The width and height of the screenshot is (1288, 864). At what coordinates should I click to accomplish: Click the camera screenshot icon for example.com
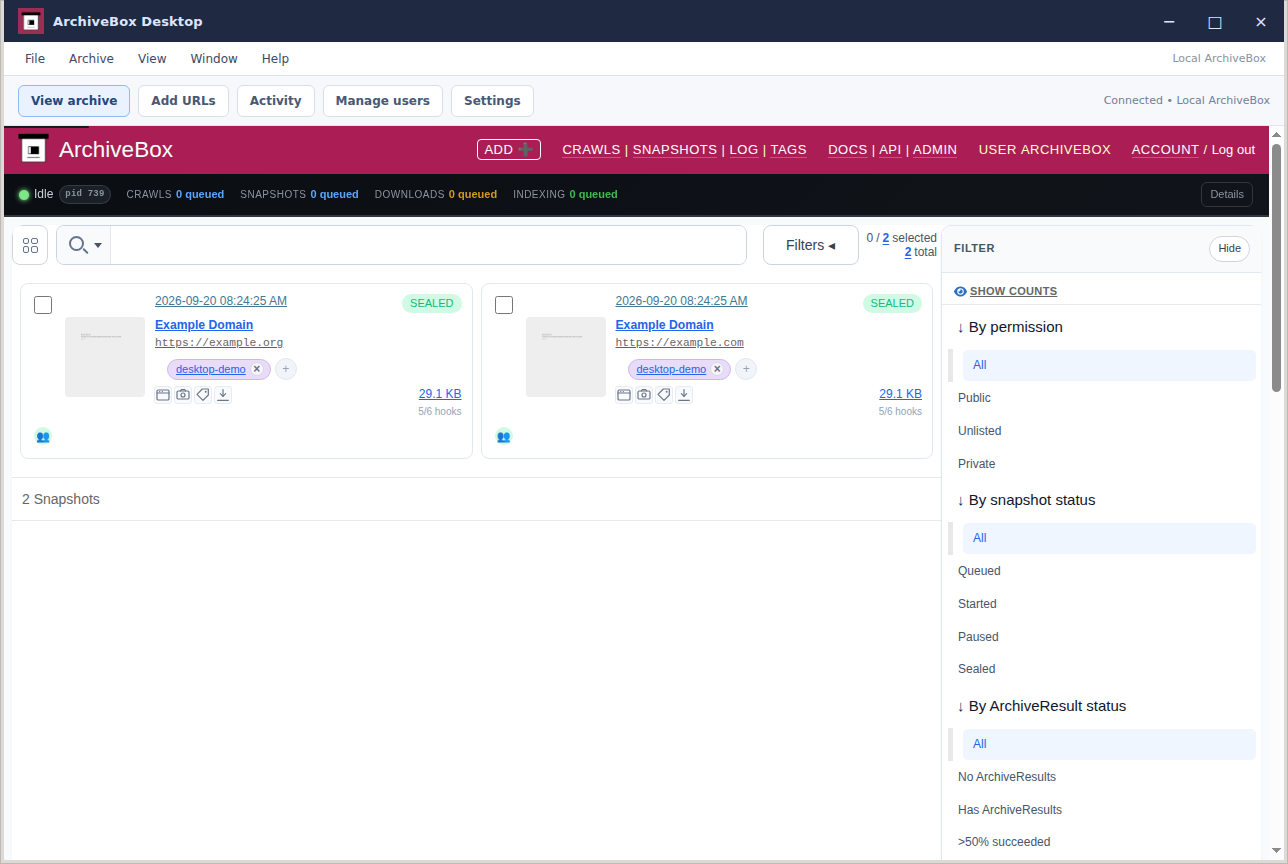(644, 395)
